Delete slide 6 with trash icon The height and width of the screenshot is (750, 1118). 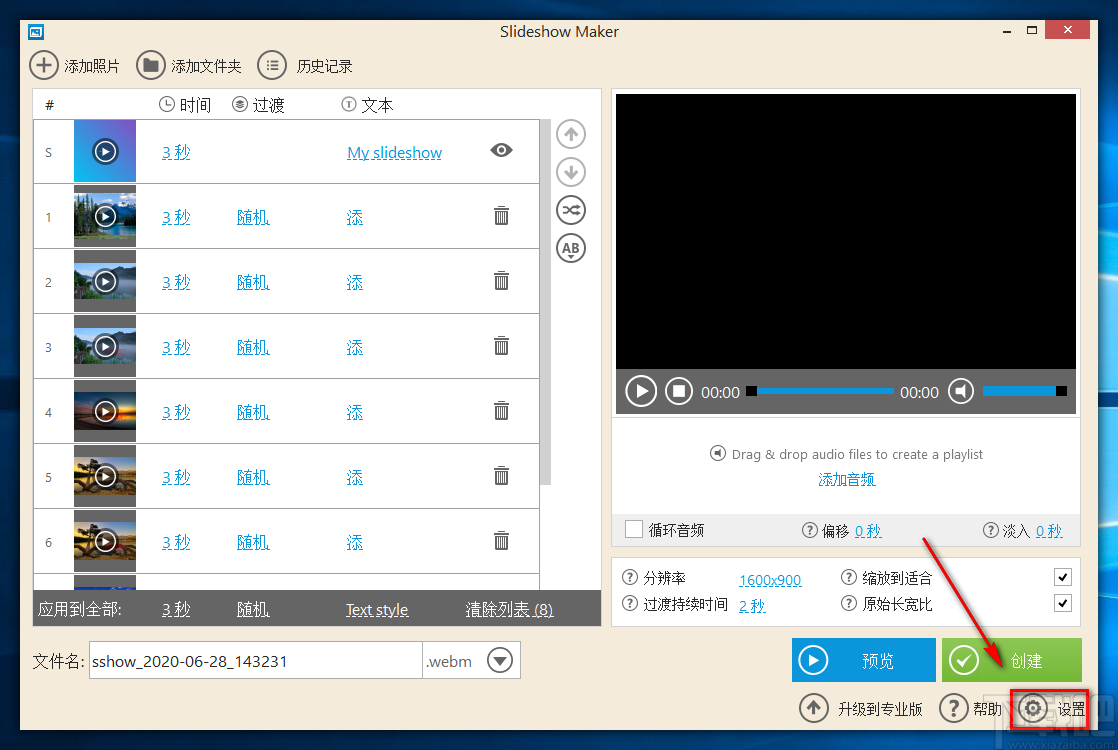point(501,540)
